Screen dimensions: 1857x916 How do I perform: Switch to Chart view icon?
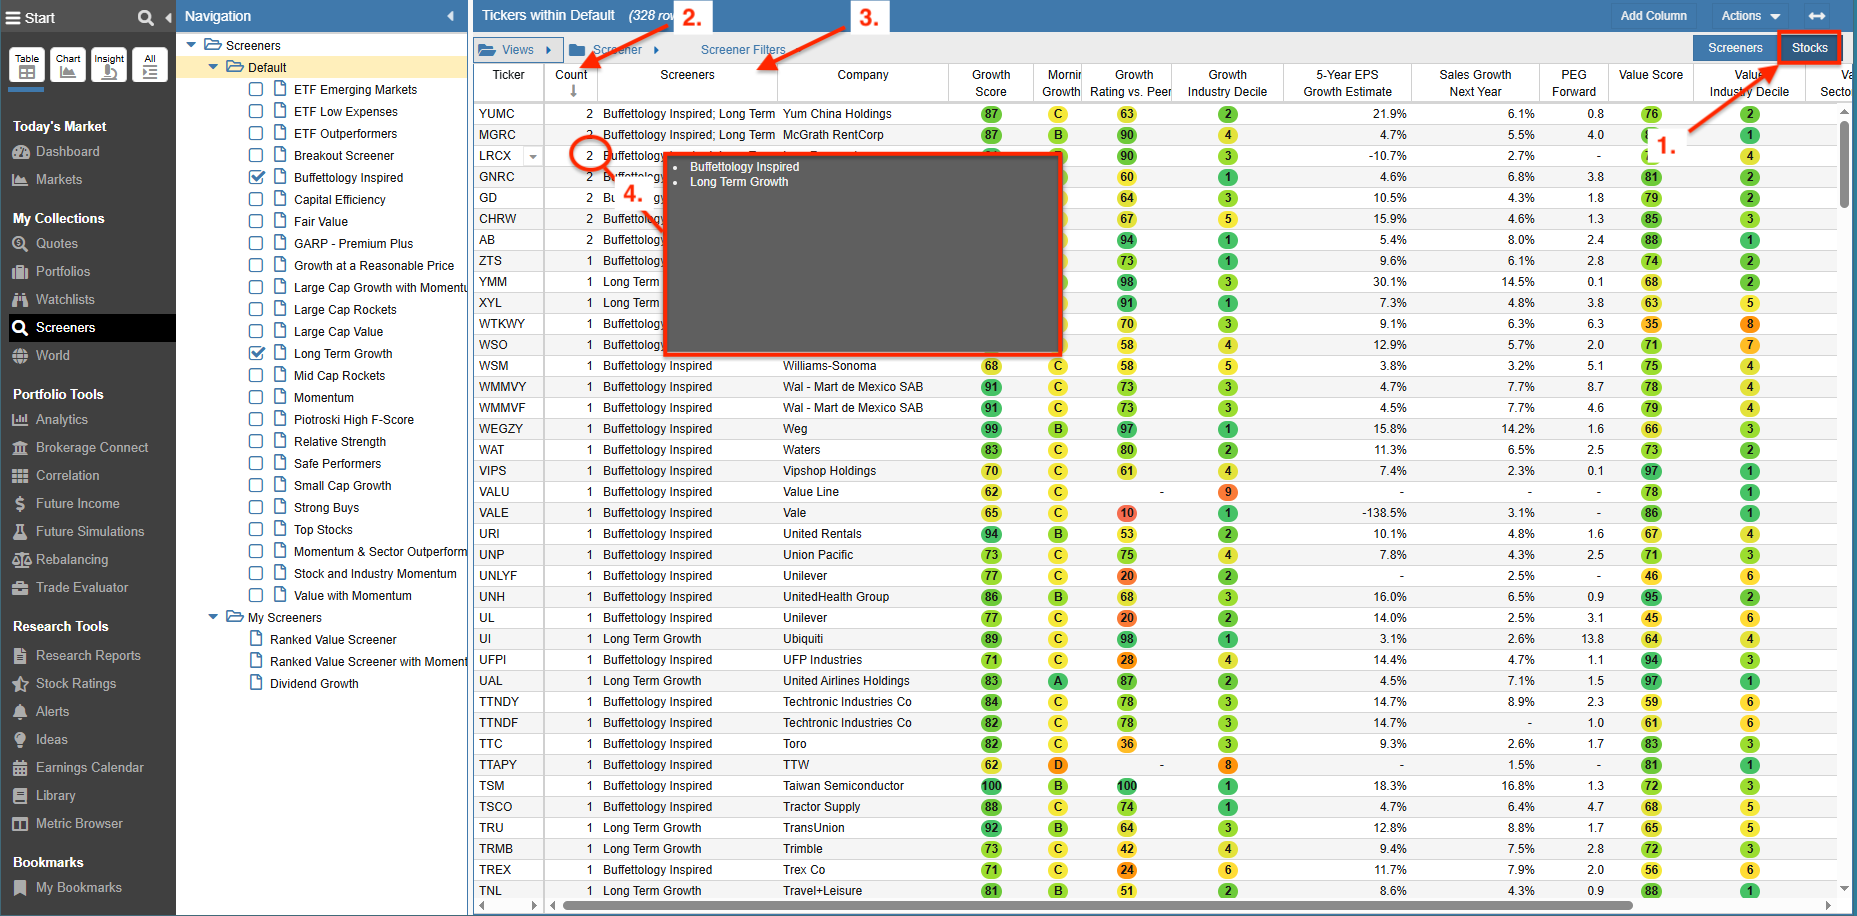point(68,65)
